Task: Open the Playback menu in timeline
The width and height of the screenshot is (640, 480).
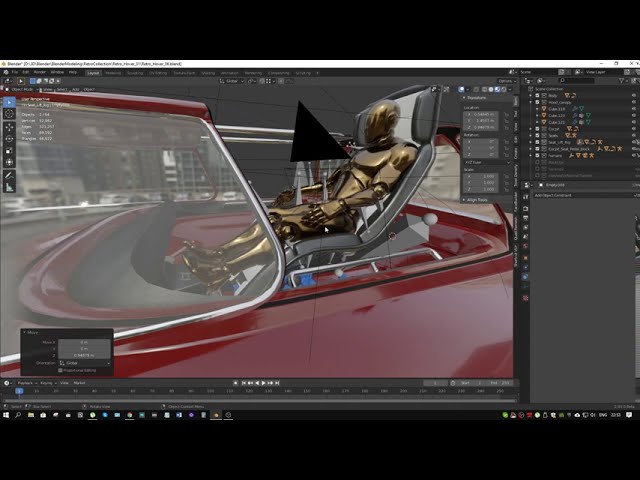Action: [27, 383]
